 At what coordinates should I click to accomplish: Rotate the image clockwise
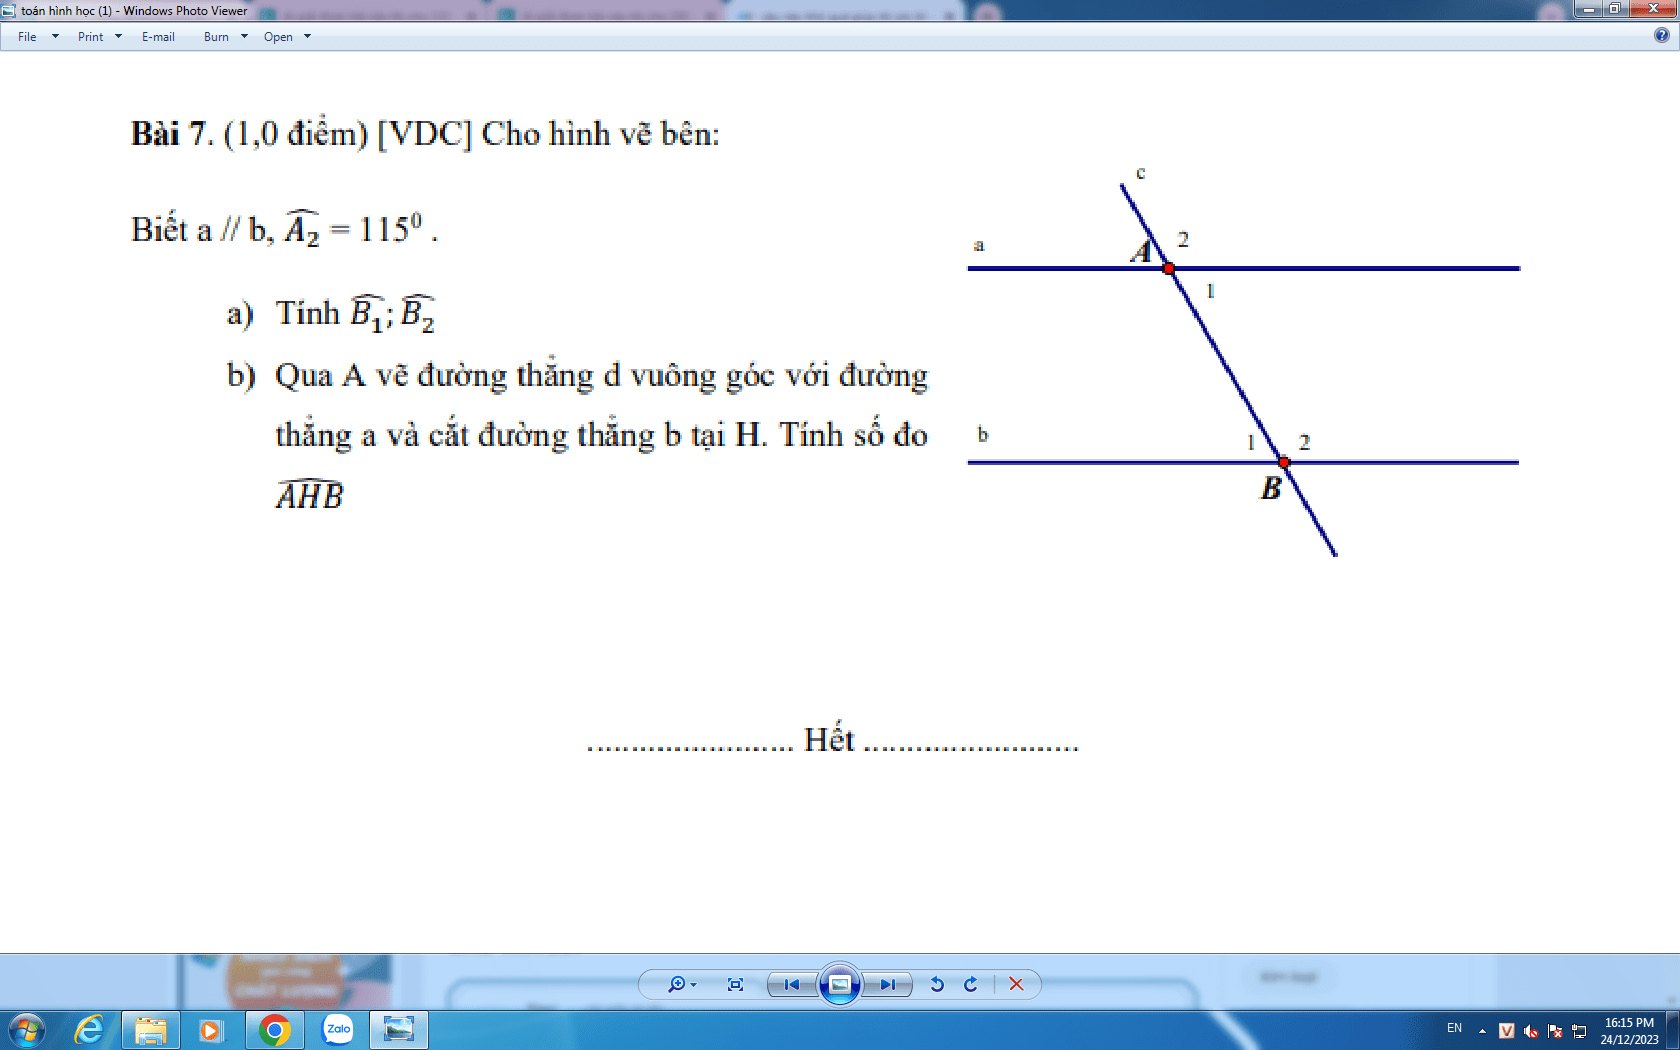tap(970, 984)
